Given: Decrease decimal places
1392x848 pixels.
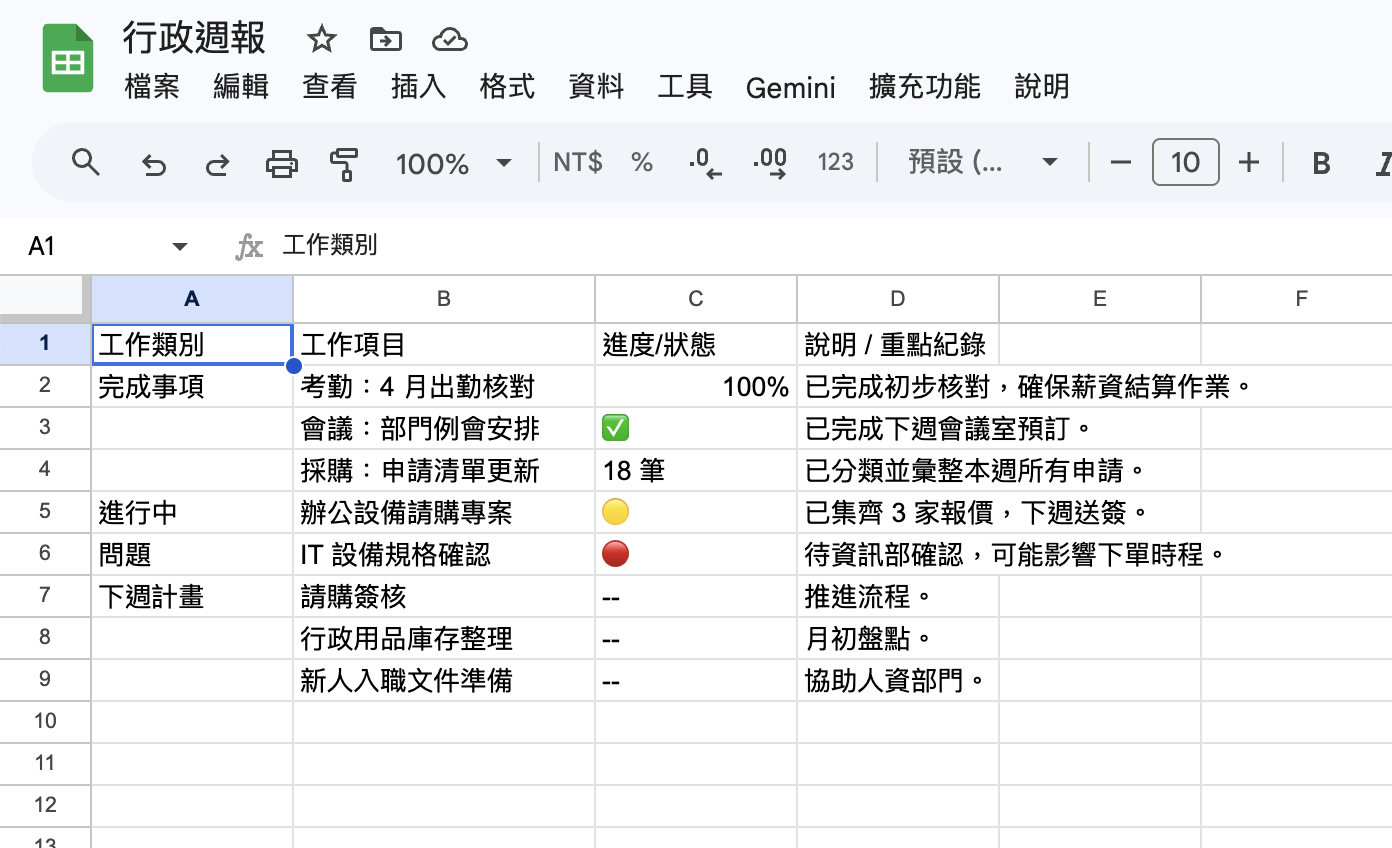Looking at the screenshot, I should click(705, 162).
